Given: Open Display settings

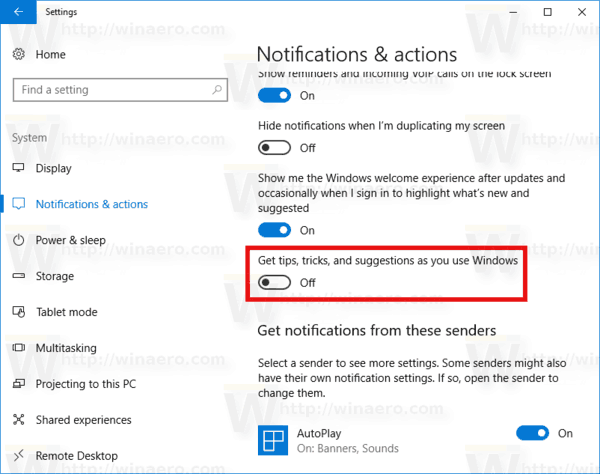Looking at the screenshot, I should (x=54, y=168).
